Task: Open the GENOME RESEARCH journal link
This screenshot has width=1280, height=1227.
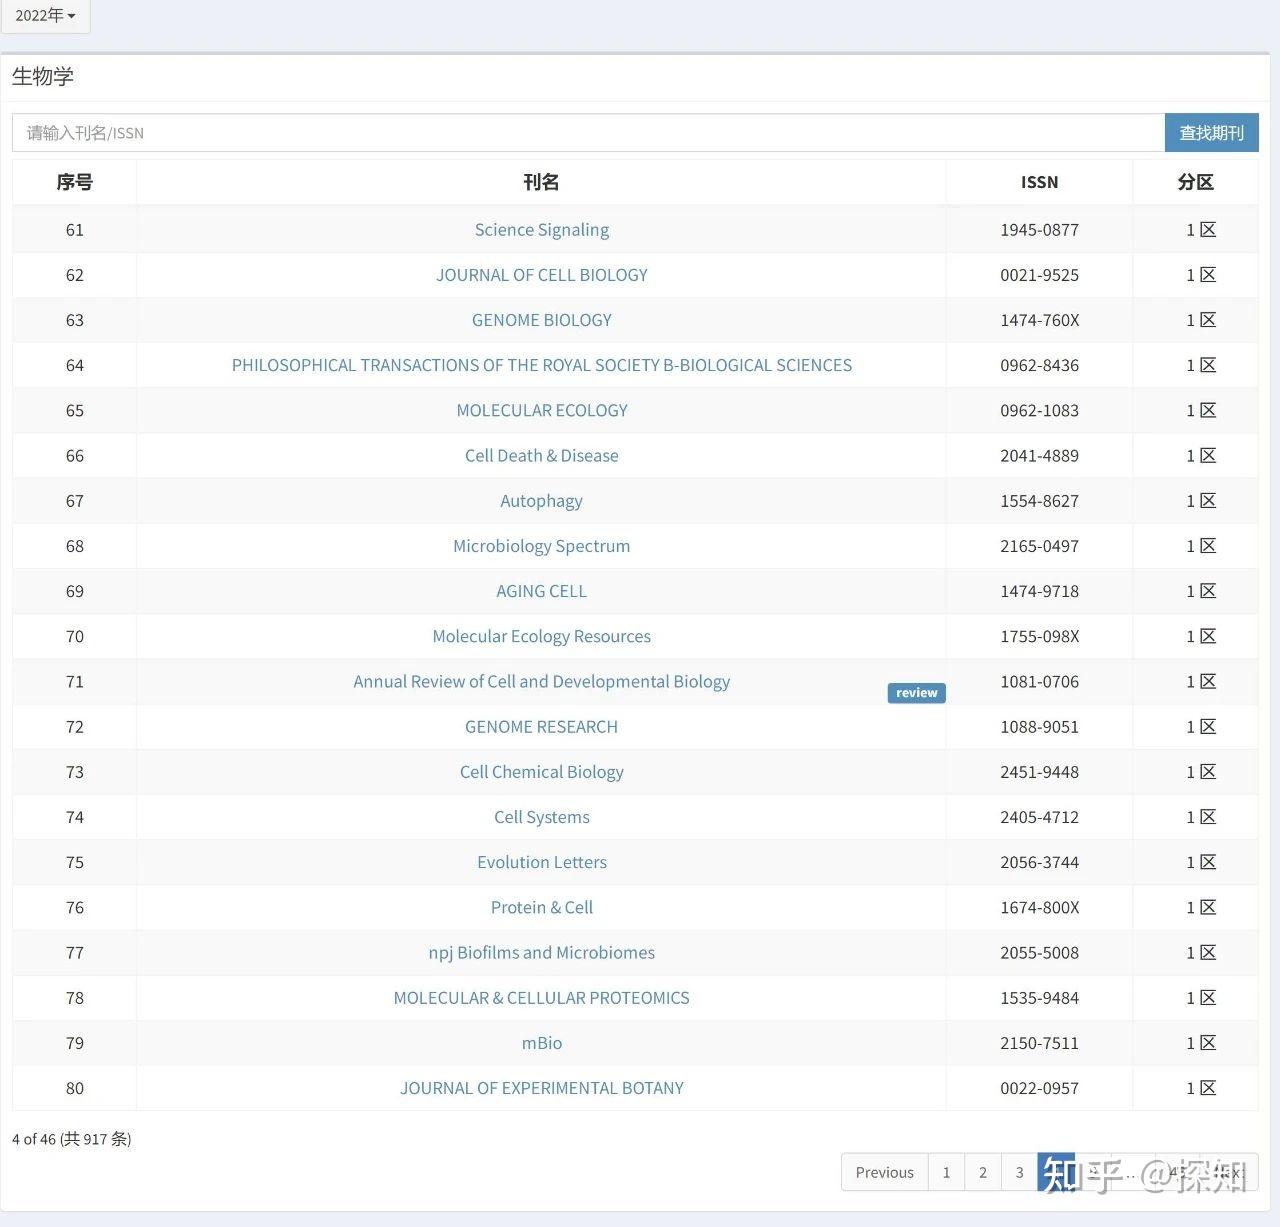Action: 542,727
